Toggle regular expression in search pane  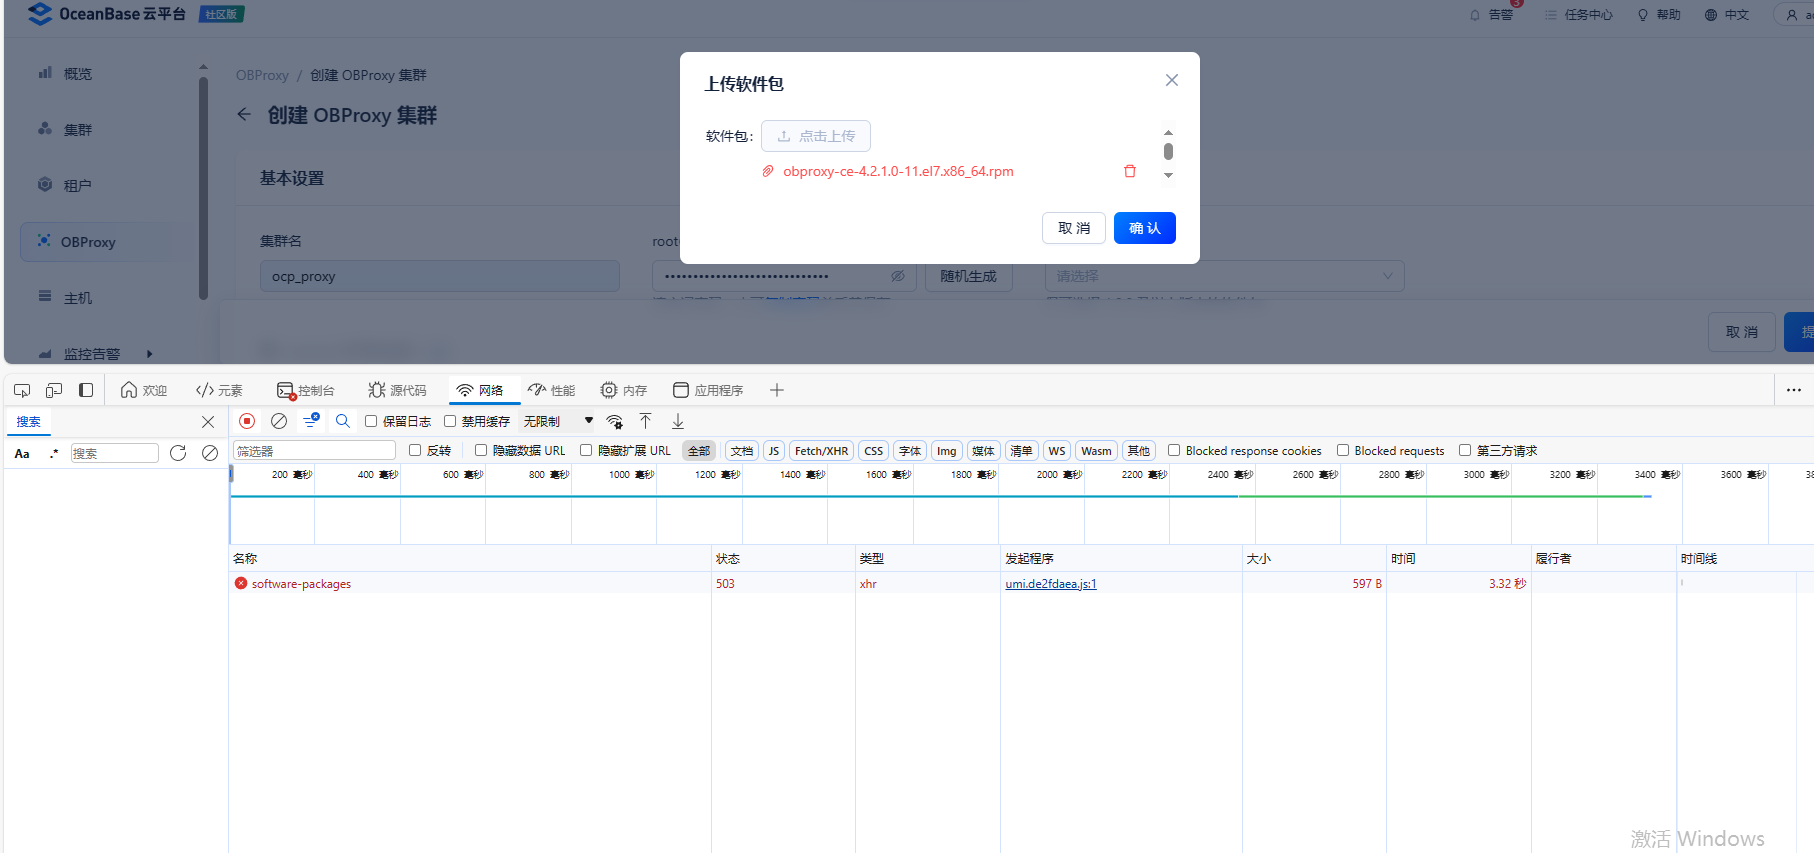click(x=54, y=453)
